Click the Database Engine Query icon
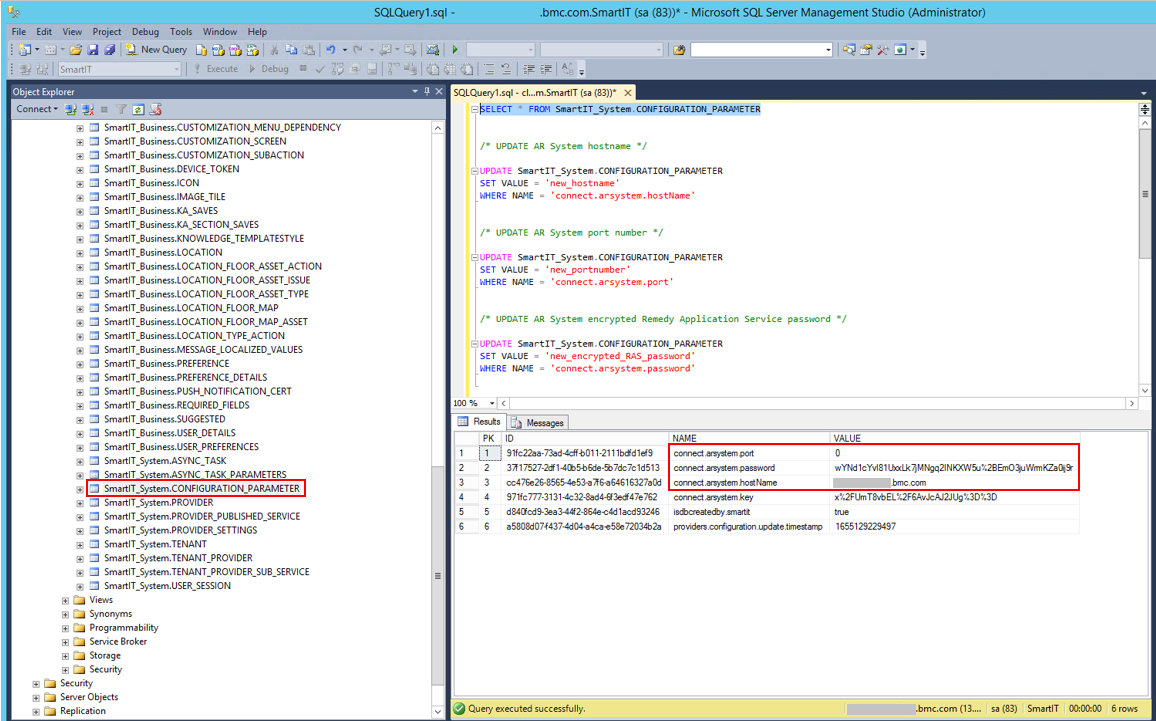The height and width of the screenshot is (721, 1156). [x=201, y=50]
